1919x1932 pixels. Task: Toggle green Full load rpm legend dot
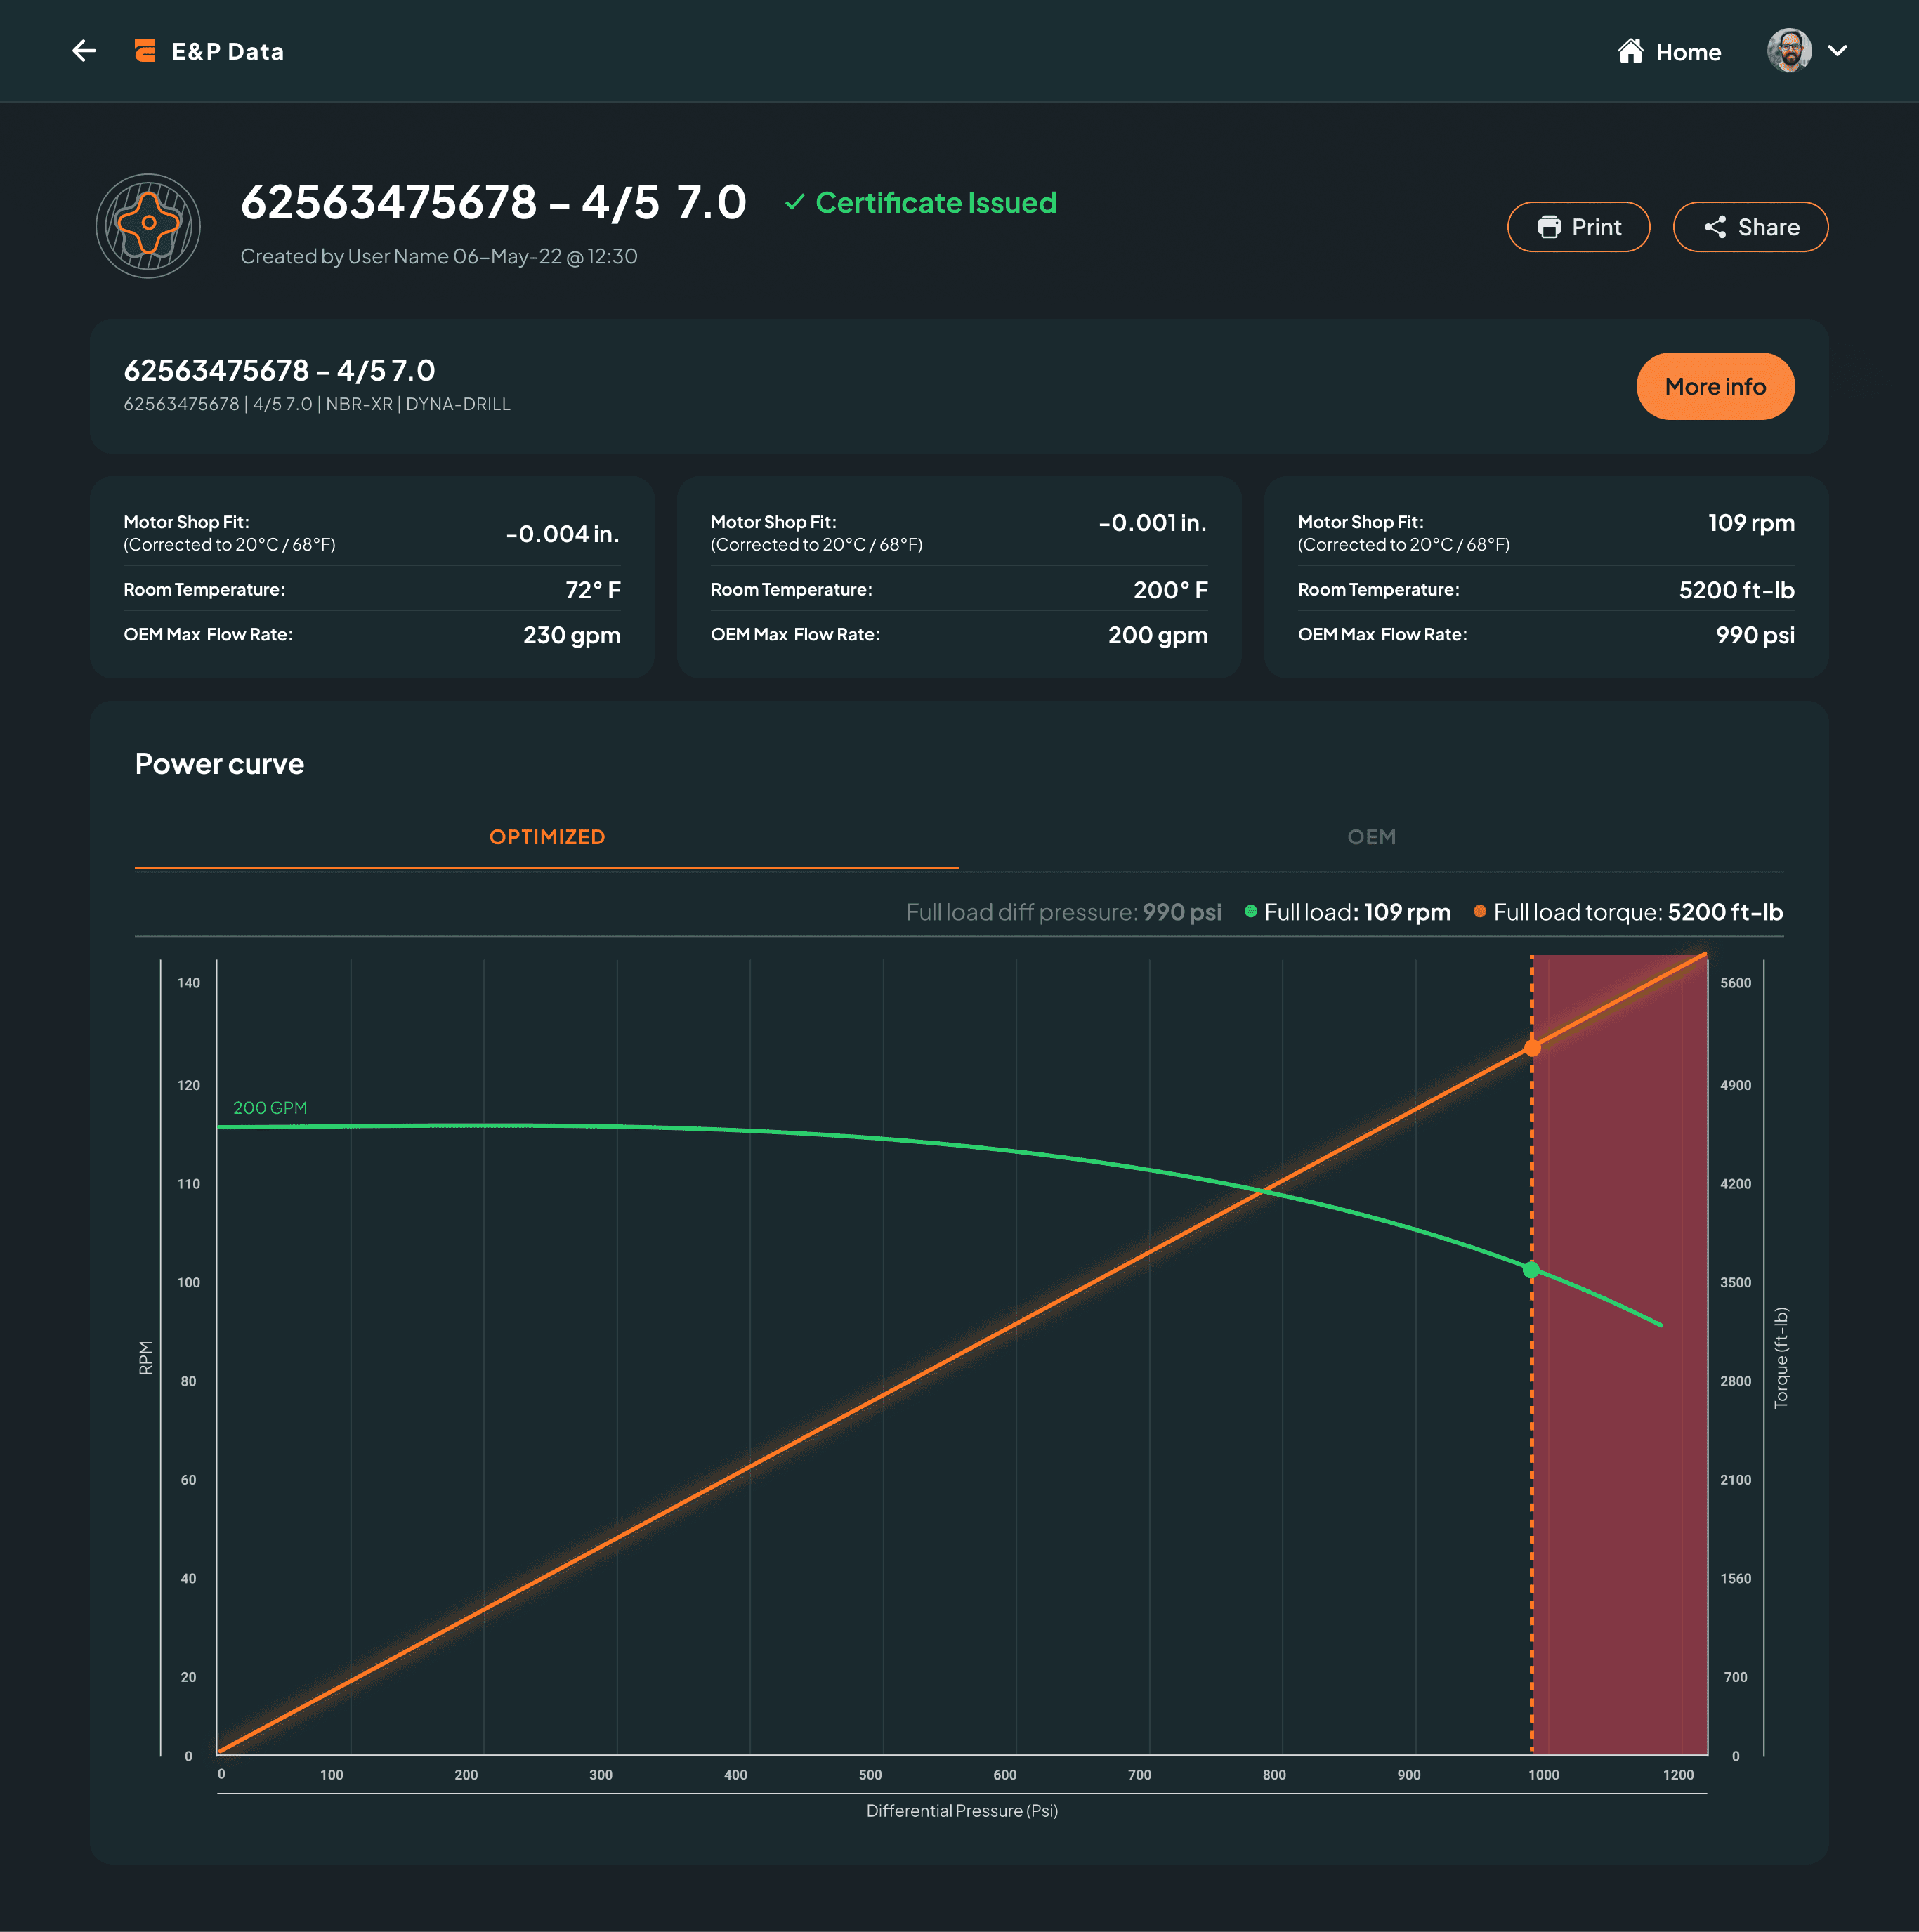coord(1250,911)
